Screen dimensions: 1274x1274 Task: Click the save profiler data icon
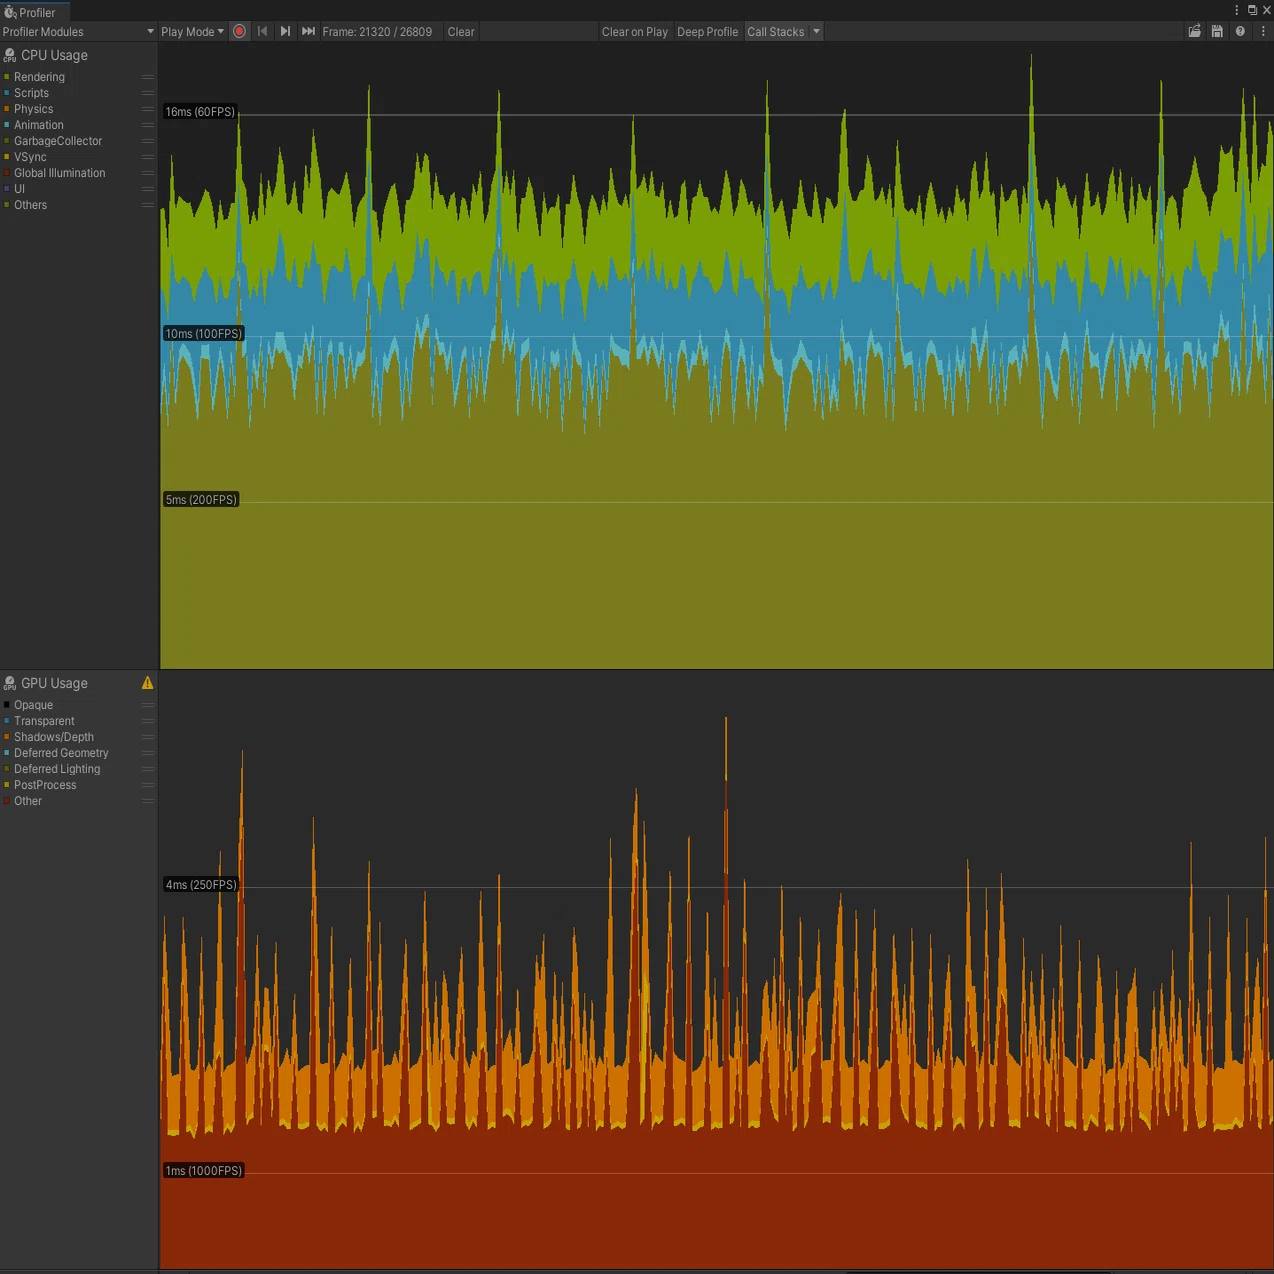(x=1217, y=31)
